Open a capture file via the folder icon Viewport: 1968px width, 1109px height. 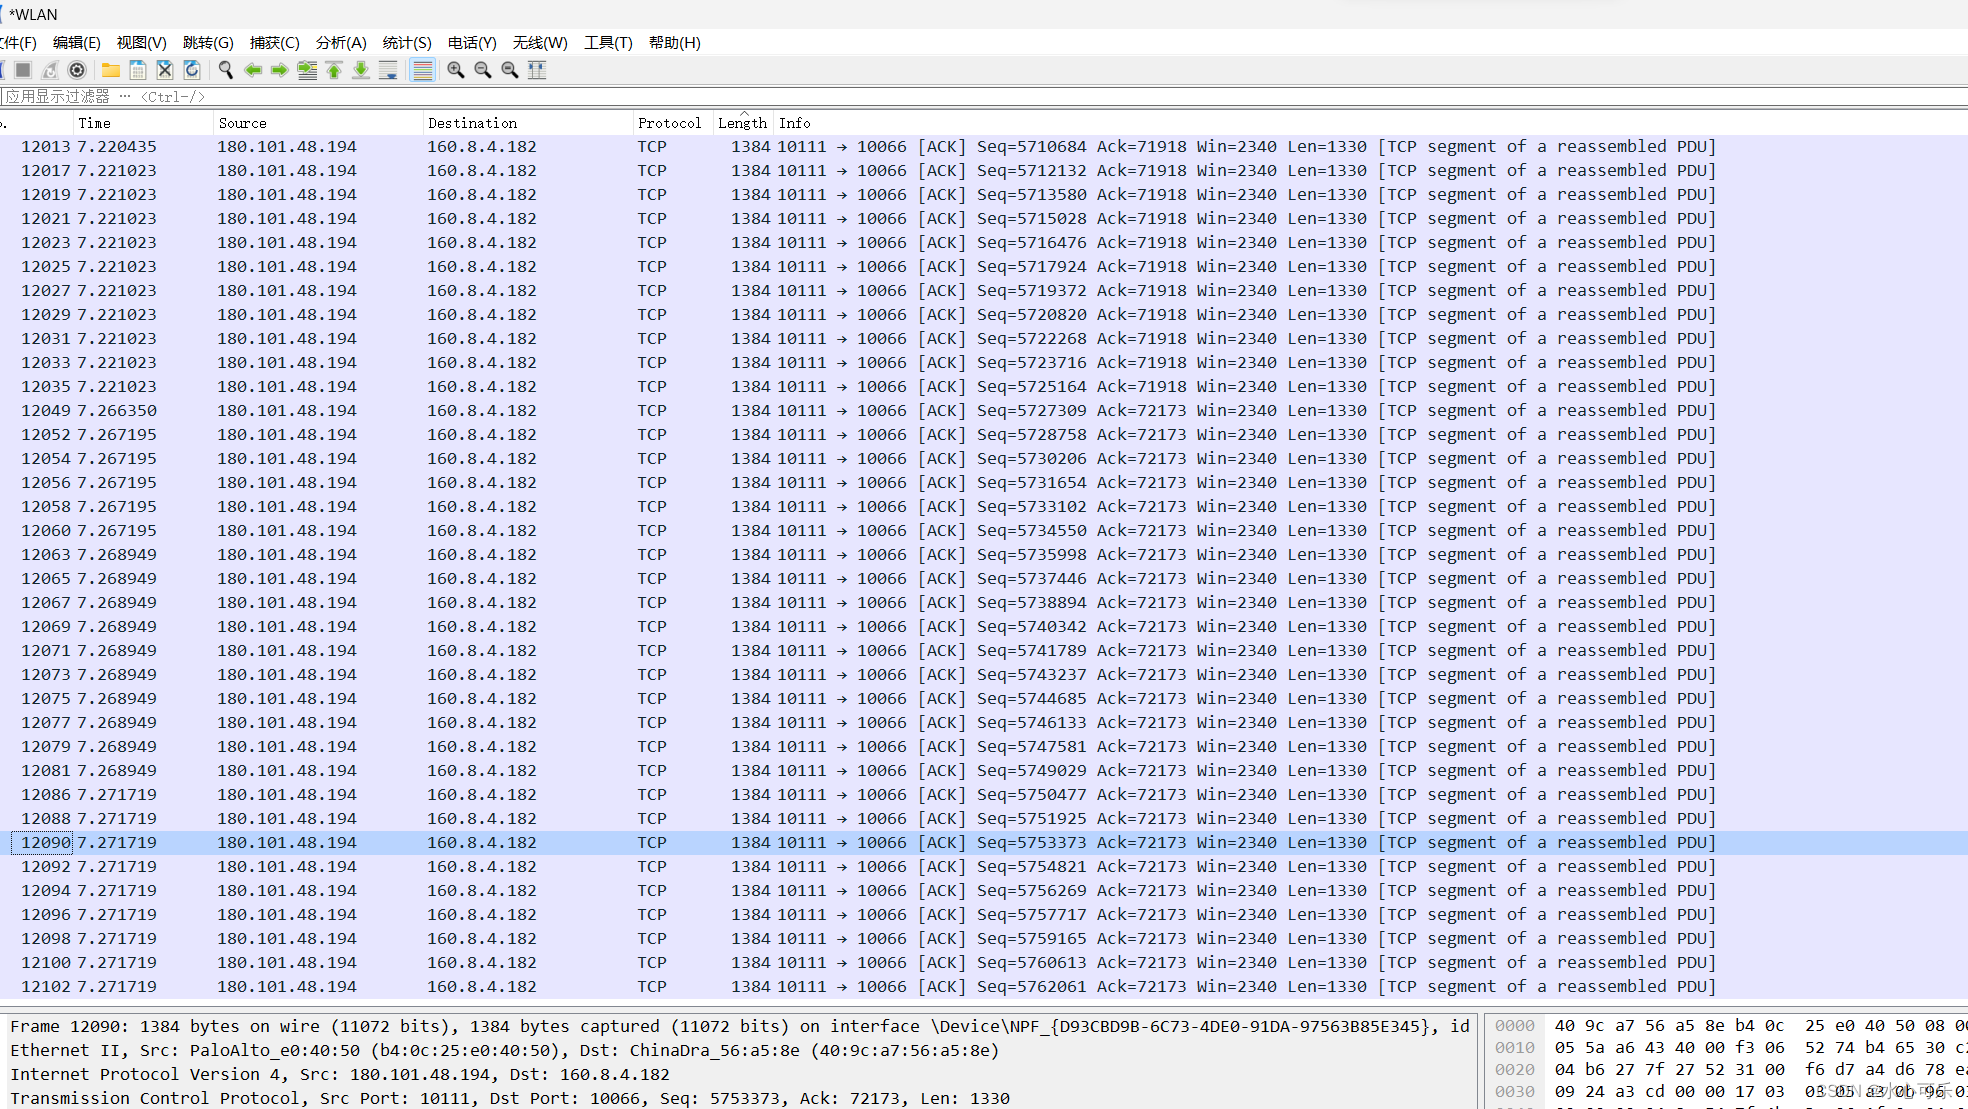pyautogui.click(x=110, y=70)
